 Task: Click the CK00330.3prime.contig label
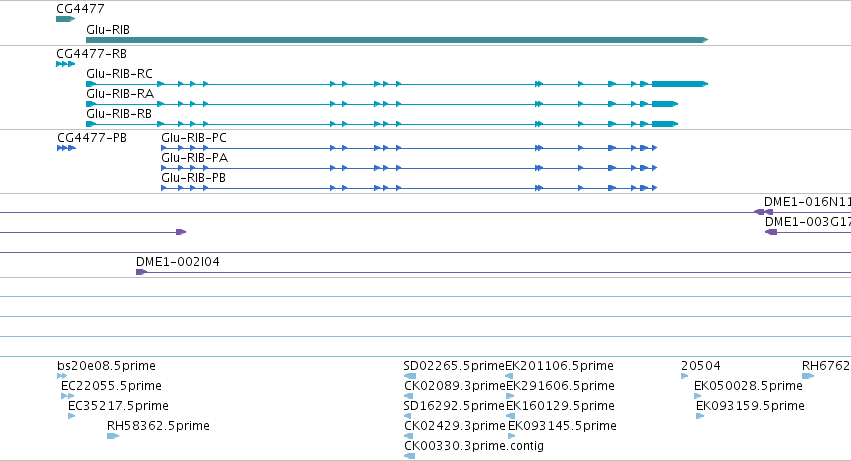click(474, 446)
